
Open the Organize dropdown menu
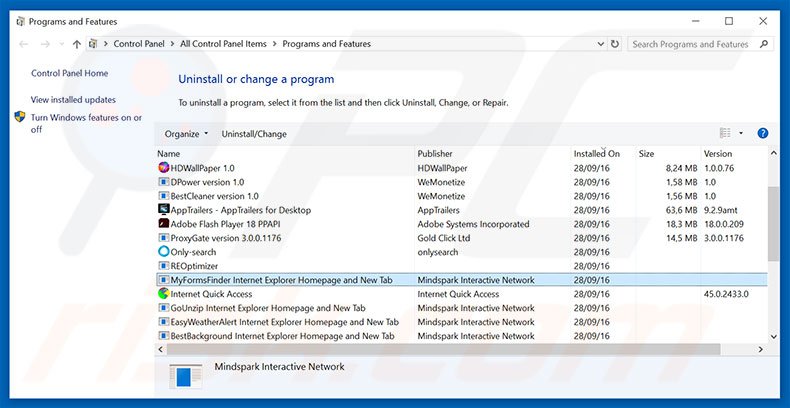point(186,134)
